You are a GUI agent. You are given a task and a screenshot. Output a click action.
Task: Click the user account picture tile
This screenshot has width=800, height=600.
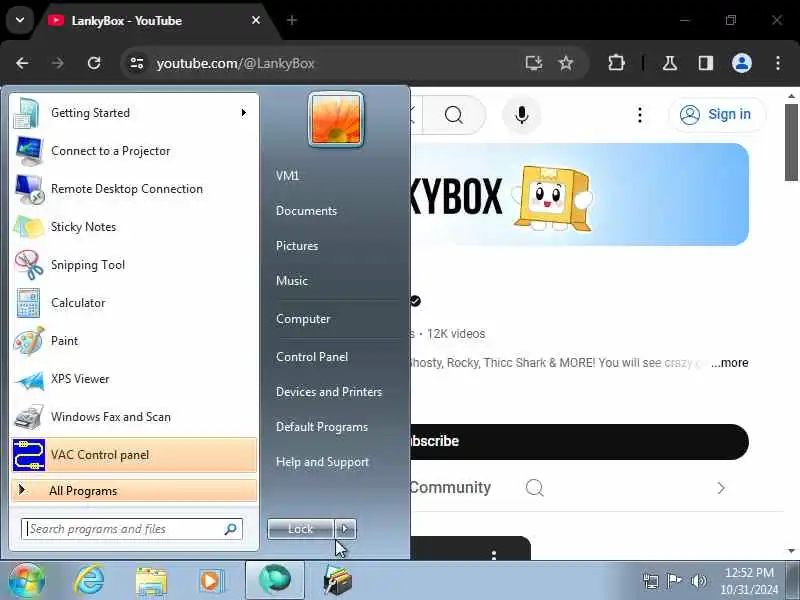[x=336, y=119]
